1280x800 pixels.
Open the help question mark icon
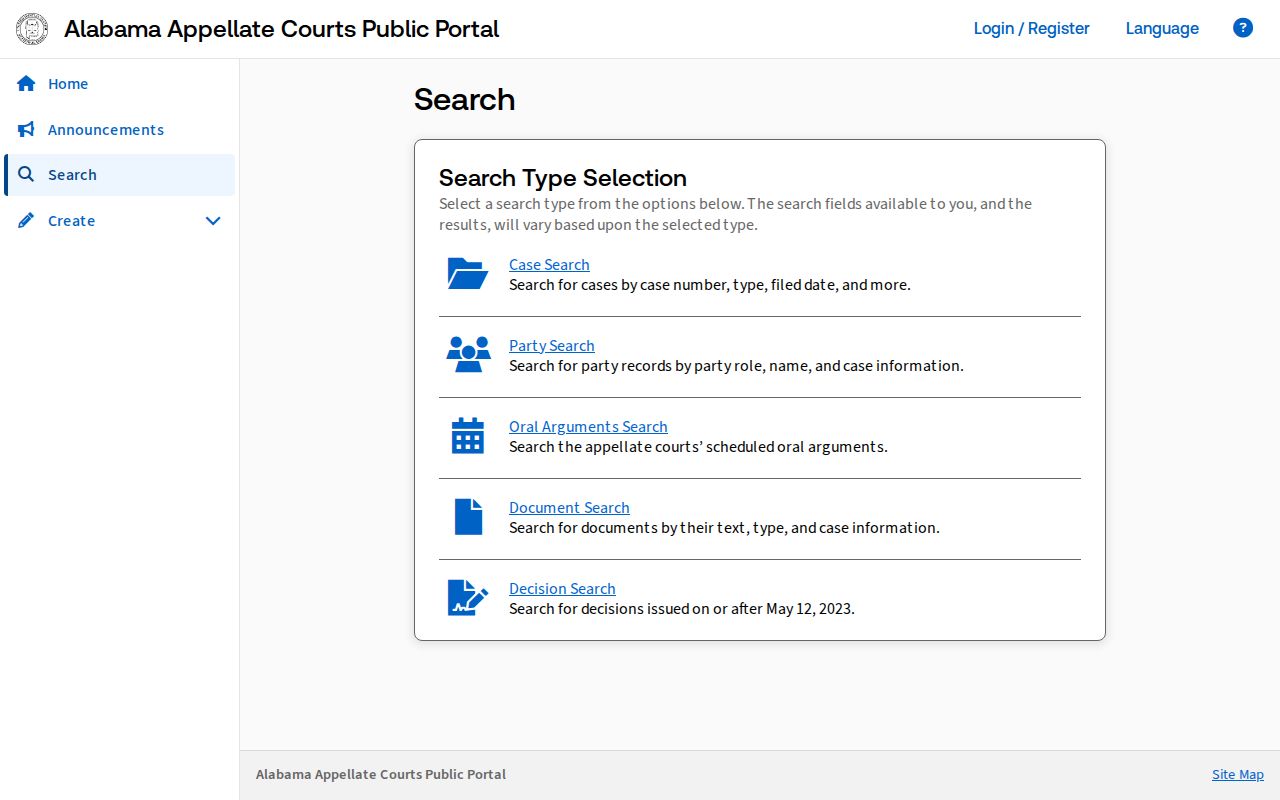tap(1243, 28)
